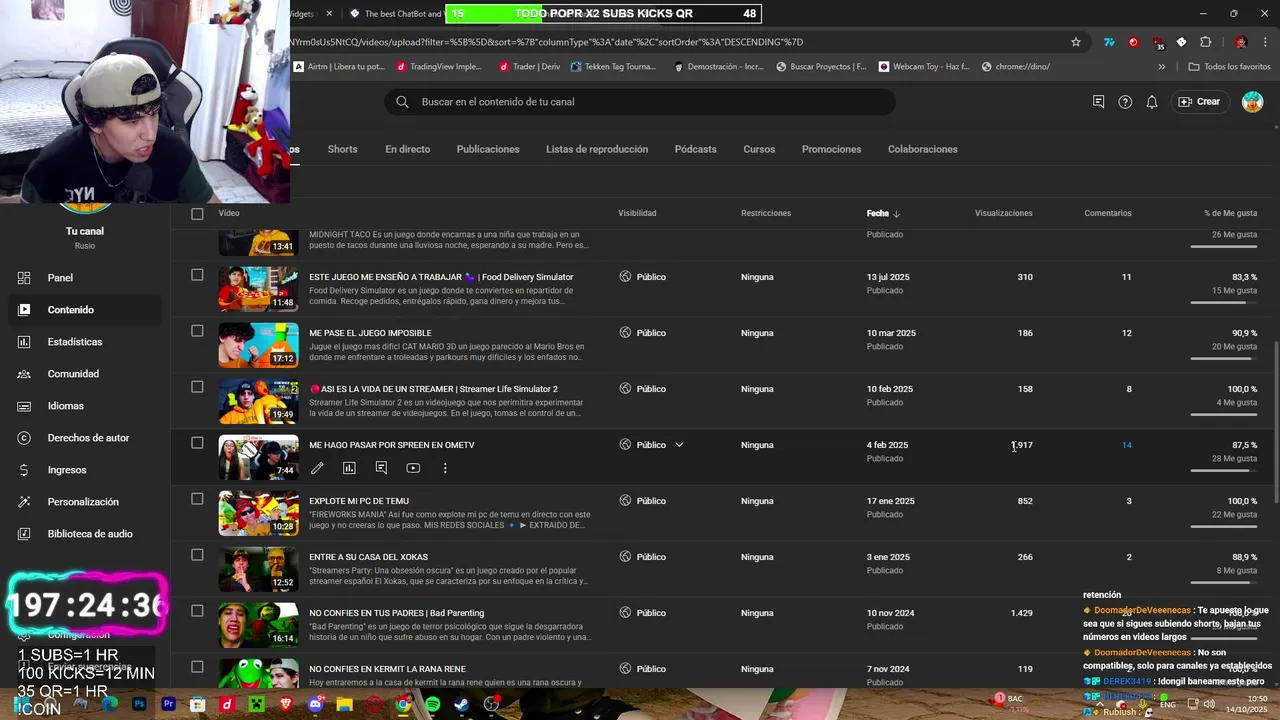Open Premiere Pro from the taskbar
The image size is (1280, 720).
tap(168, 704)
